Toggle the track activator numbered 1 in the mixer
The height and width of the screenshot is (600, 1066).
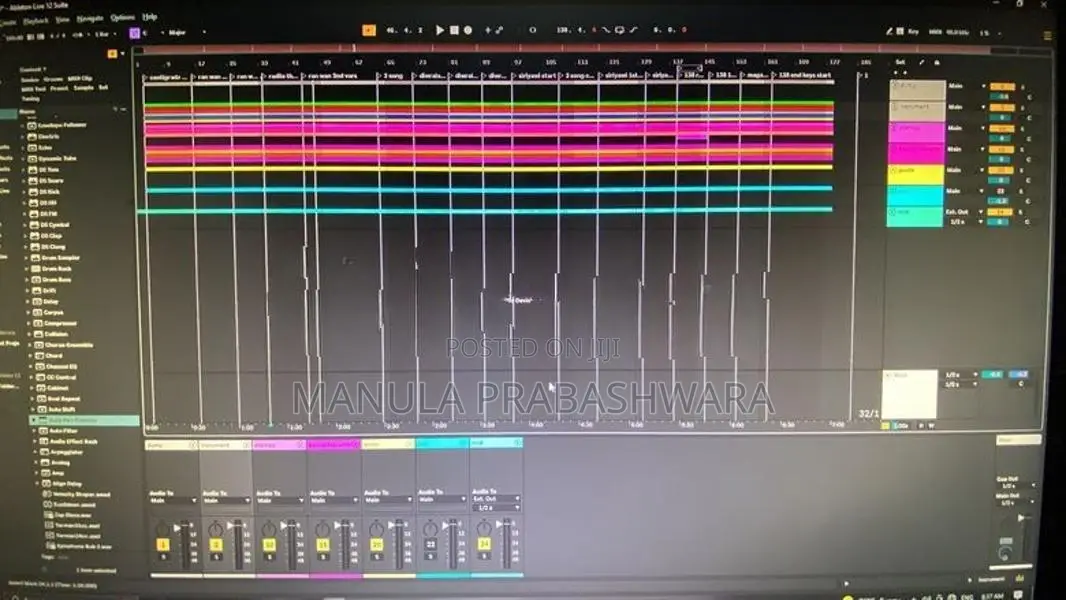tap(162, 544)
